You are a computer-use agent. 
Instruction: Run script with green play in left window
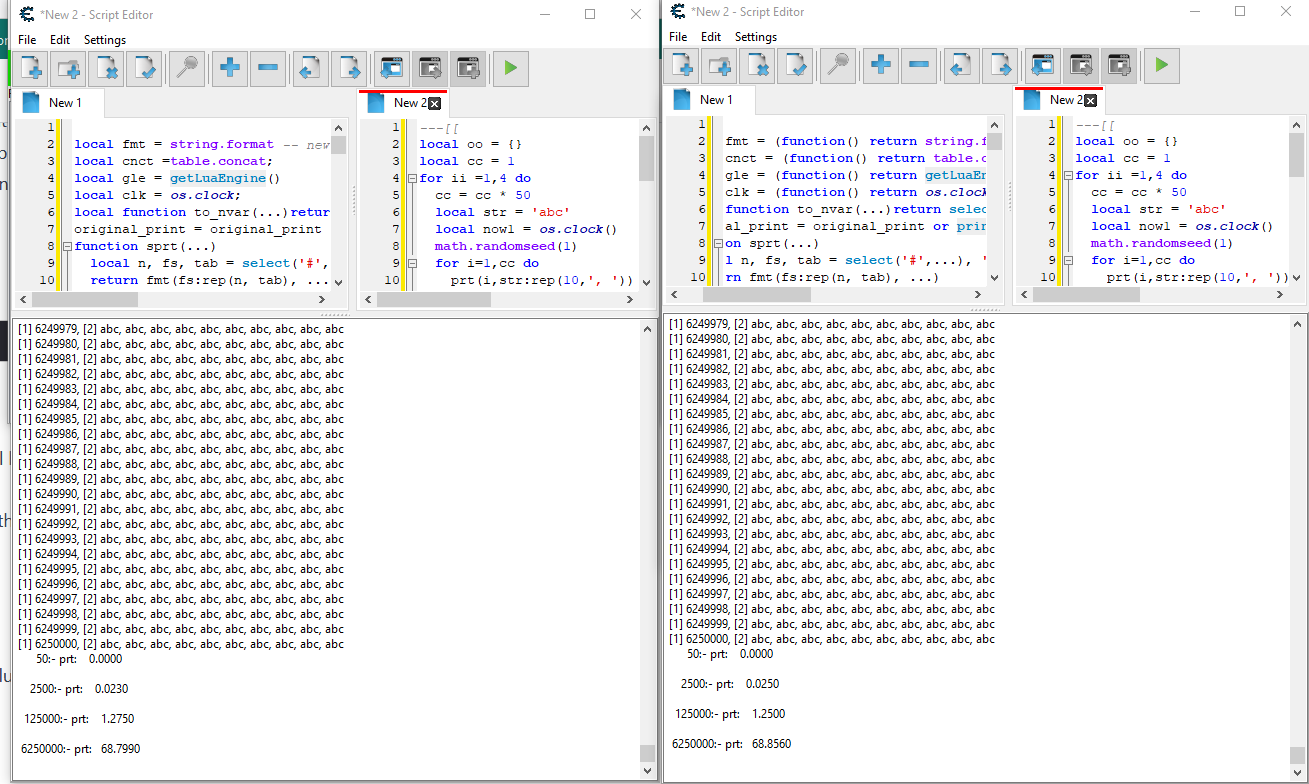(511, 68)
